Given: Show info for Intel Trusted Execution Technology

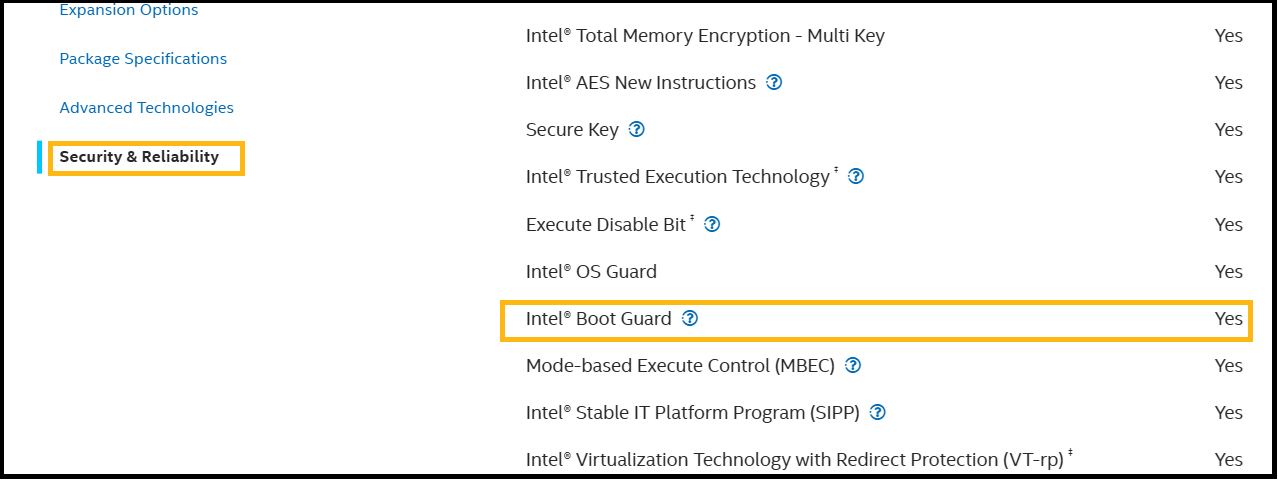Looking at the screenshot, I should click(855, 177).
